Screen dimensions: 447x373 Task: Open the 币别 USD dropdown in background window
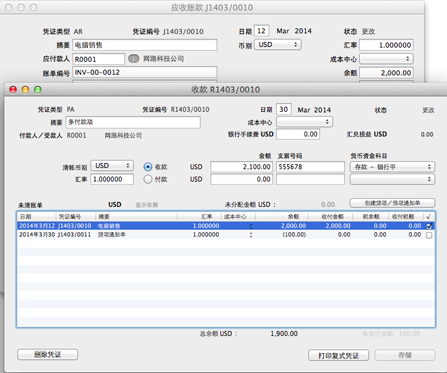[278, 45]
